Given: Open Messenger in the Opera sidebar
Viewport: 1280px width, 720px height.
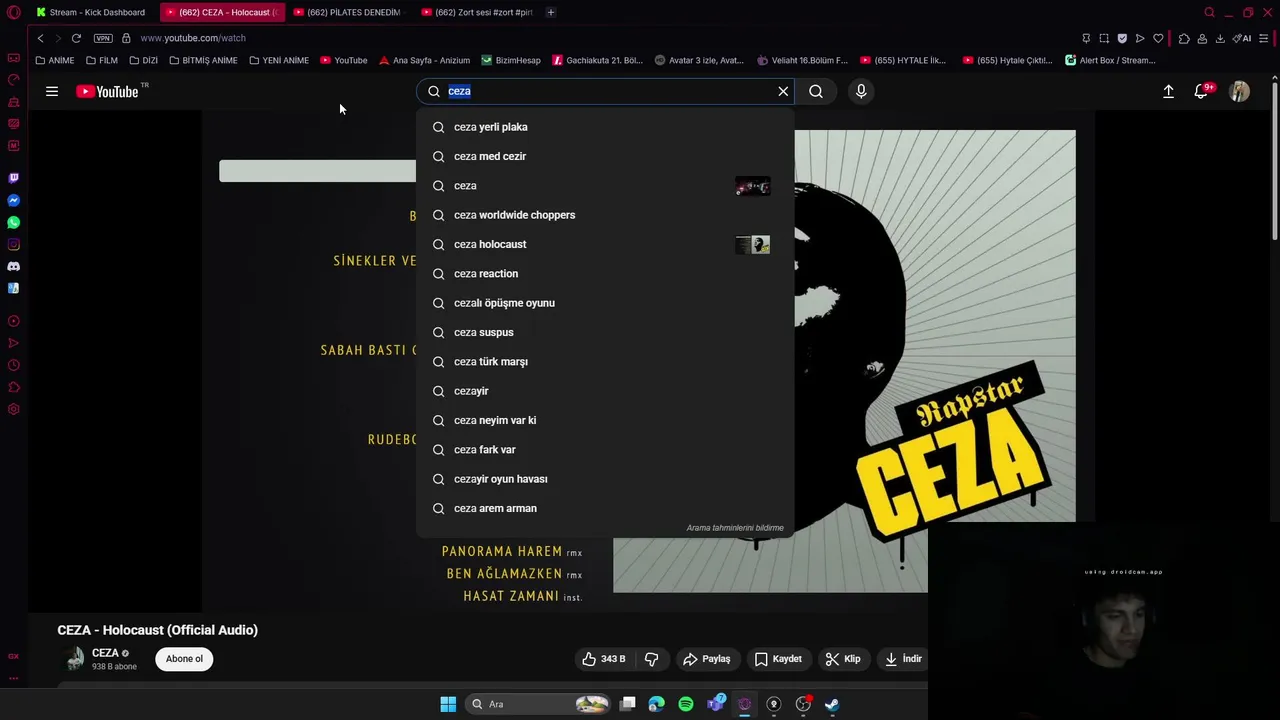Looking at the screenshot, I should [x=13, y=200].
